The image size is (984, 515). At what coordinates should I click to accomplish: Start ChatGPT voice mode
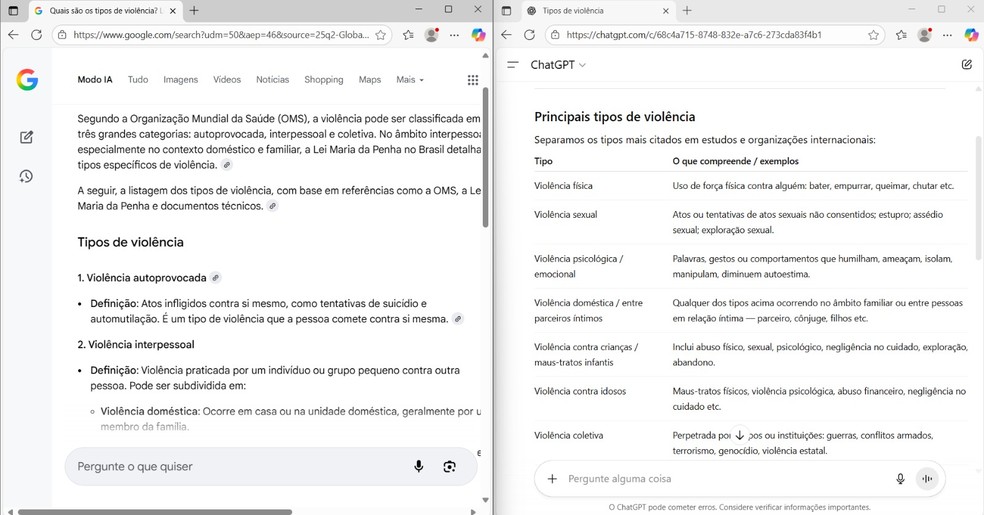click(x=927, y=479)
